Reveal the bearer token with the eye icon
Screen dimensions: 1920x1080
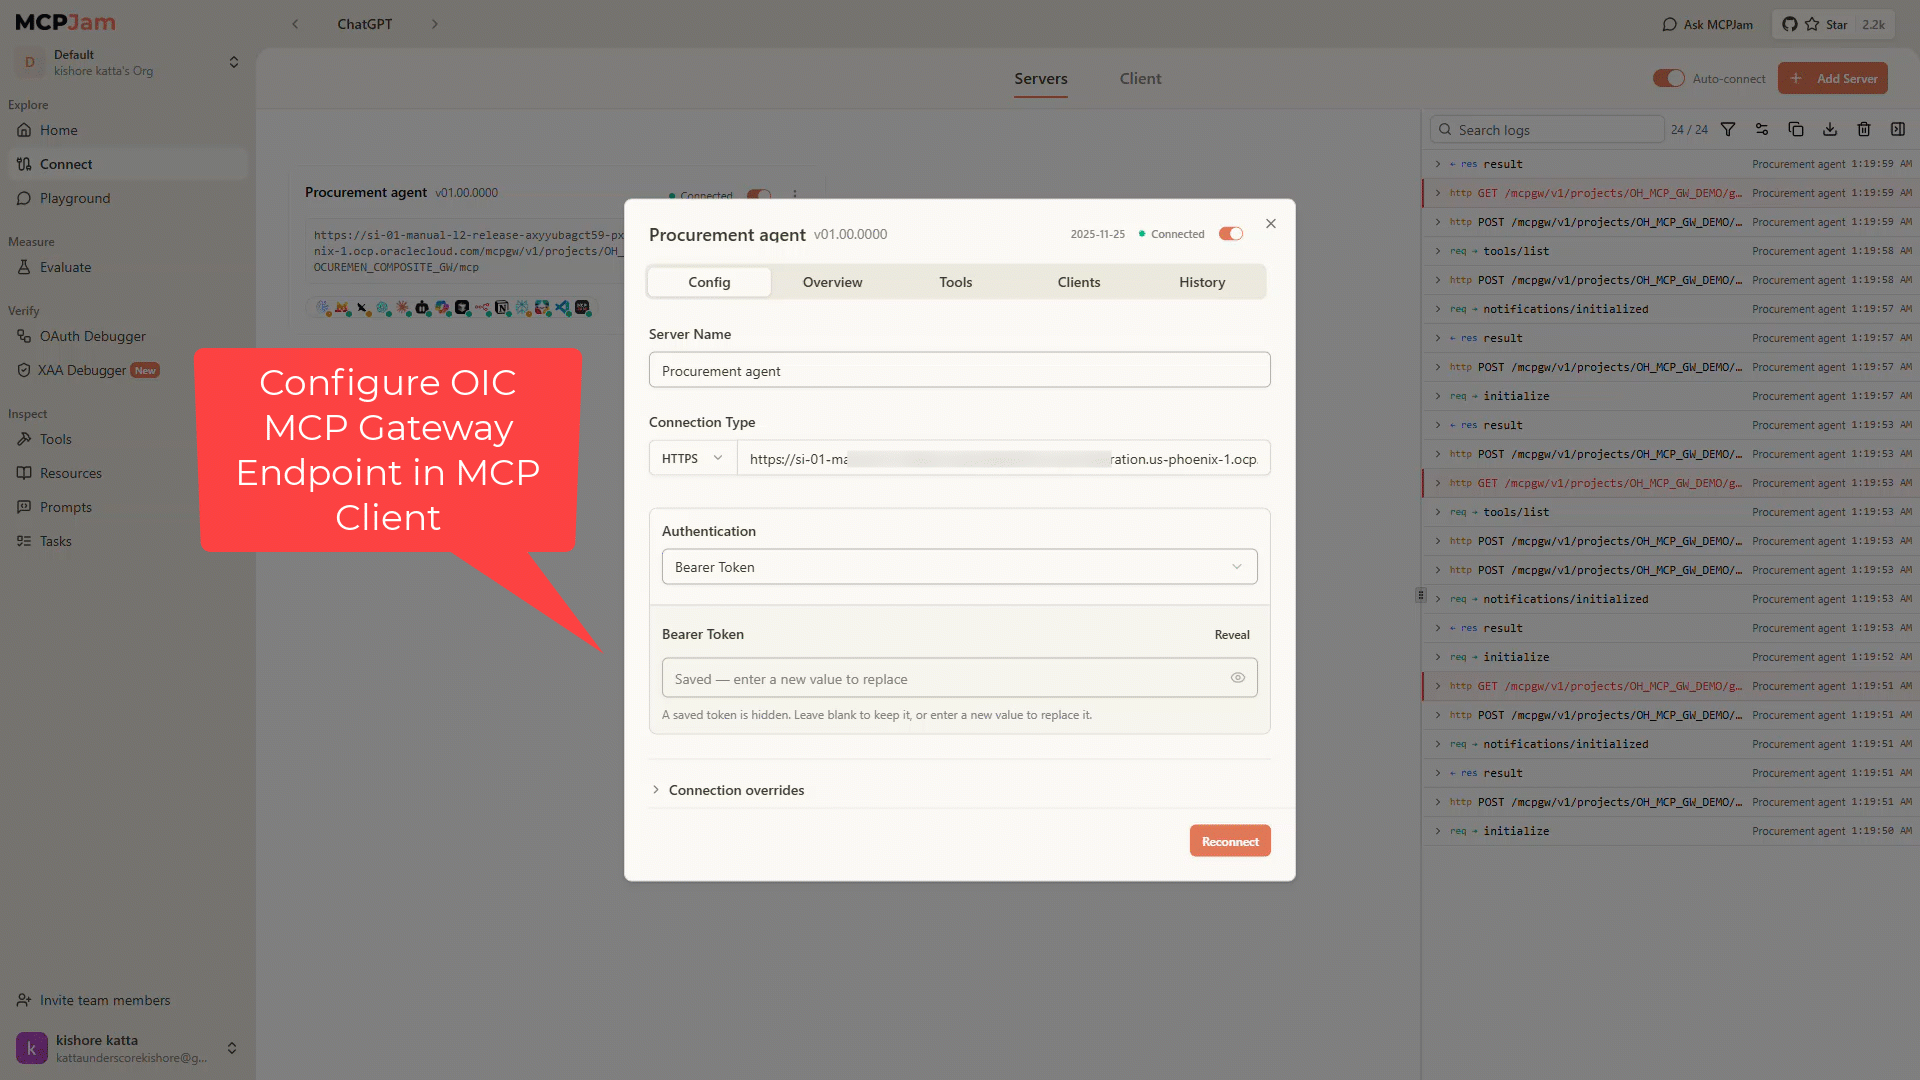[1238, 678]
